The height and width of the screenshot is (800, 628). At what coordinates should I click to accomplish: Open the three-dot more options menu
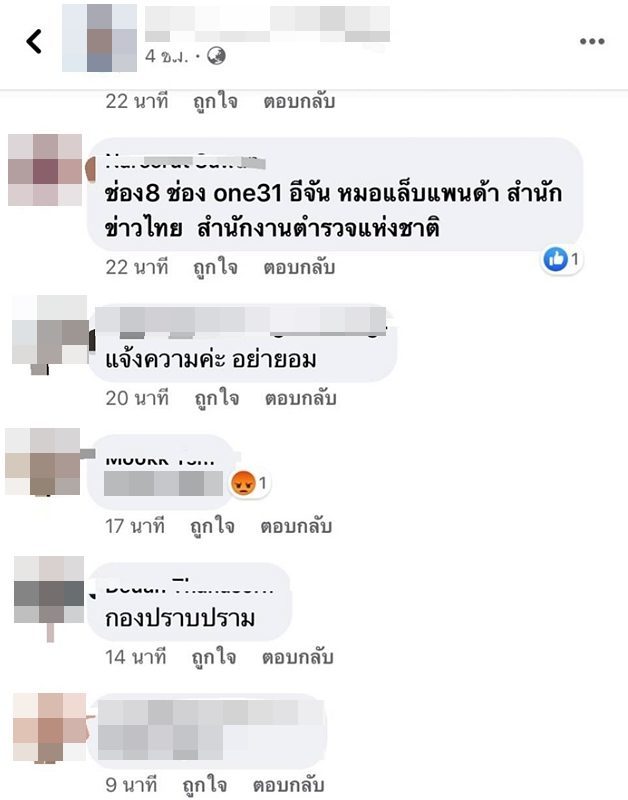click(x=592, y=41)
